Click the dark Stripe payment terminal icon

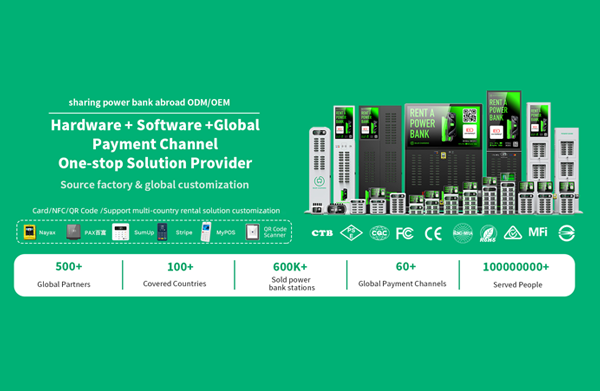click(x=162, y=232)
